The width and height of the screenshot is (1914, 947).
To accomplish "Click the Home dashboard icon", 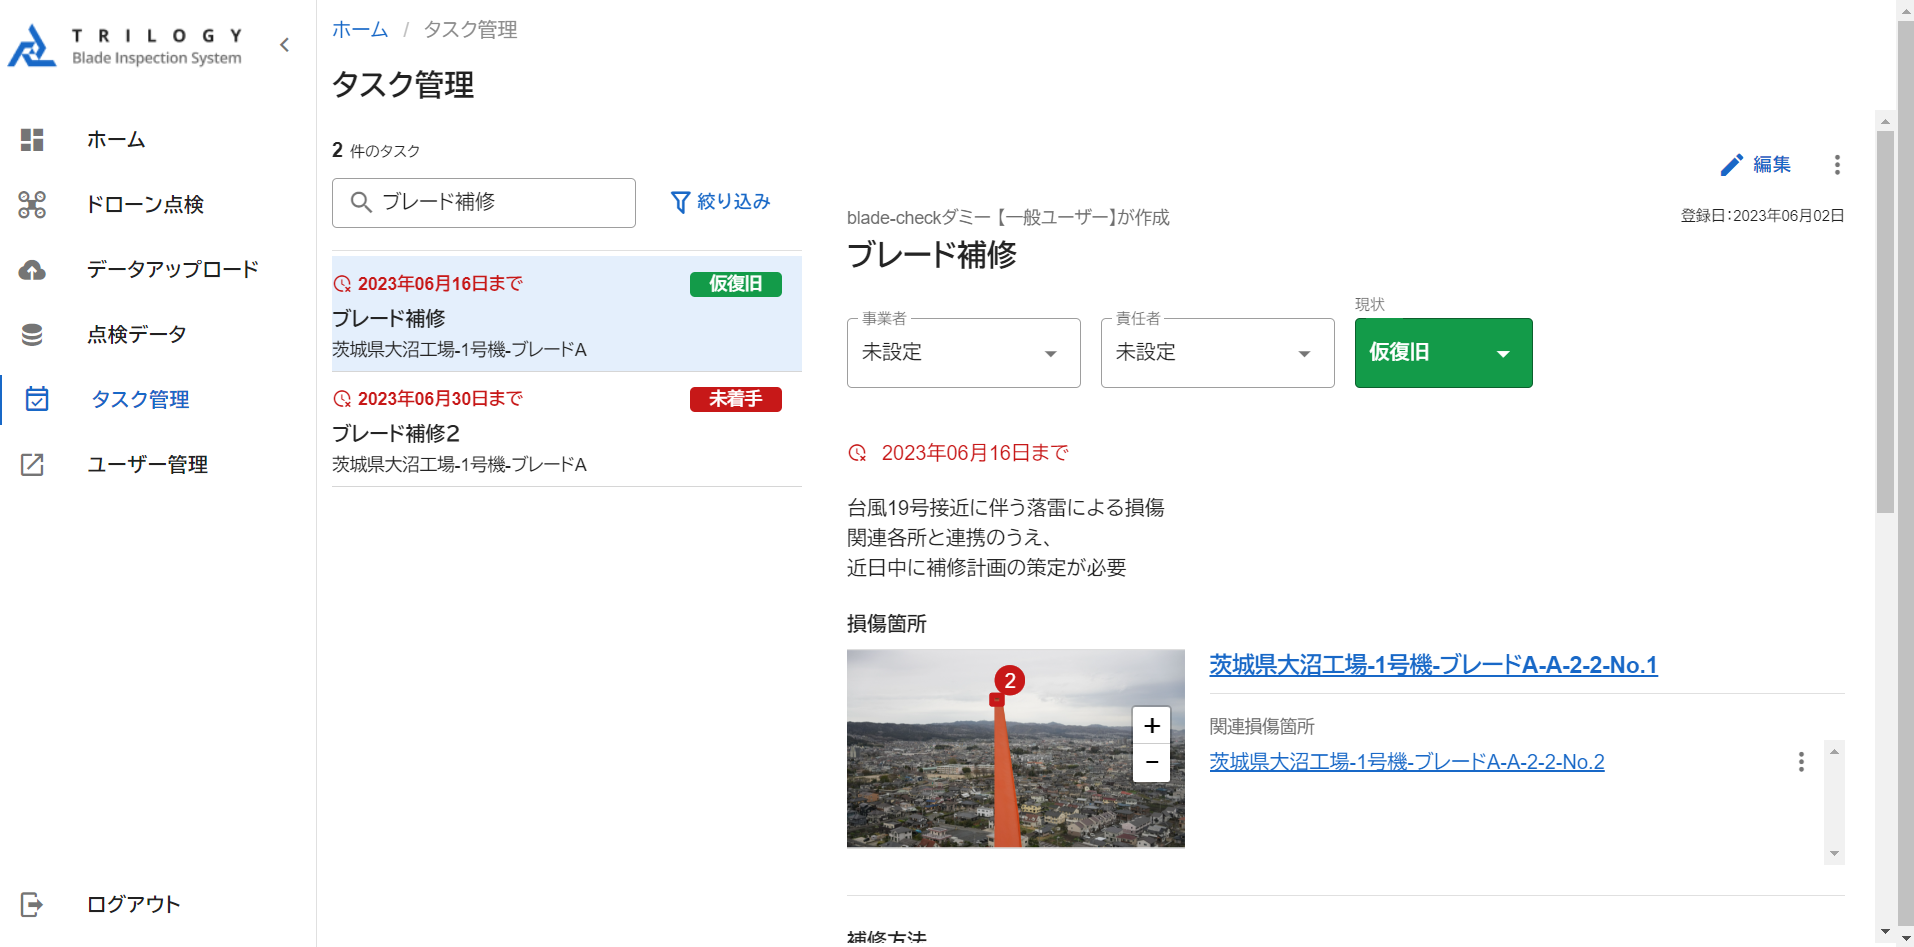I will 32,140.
